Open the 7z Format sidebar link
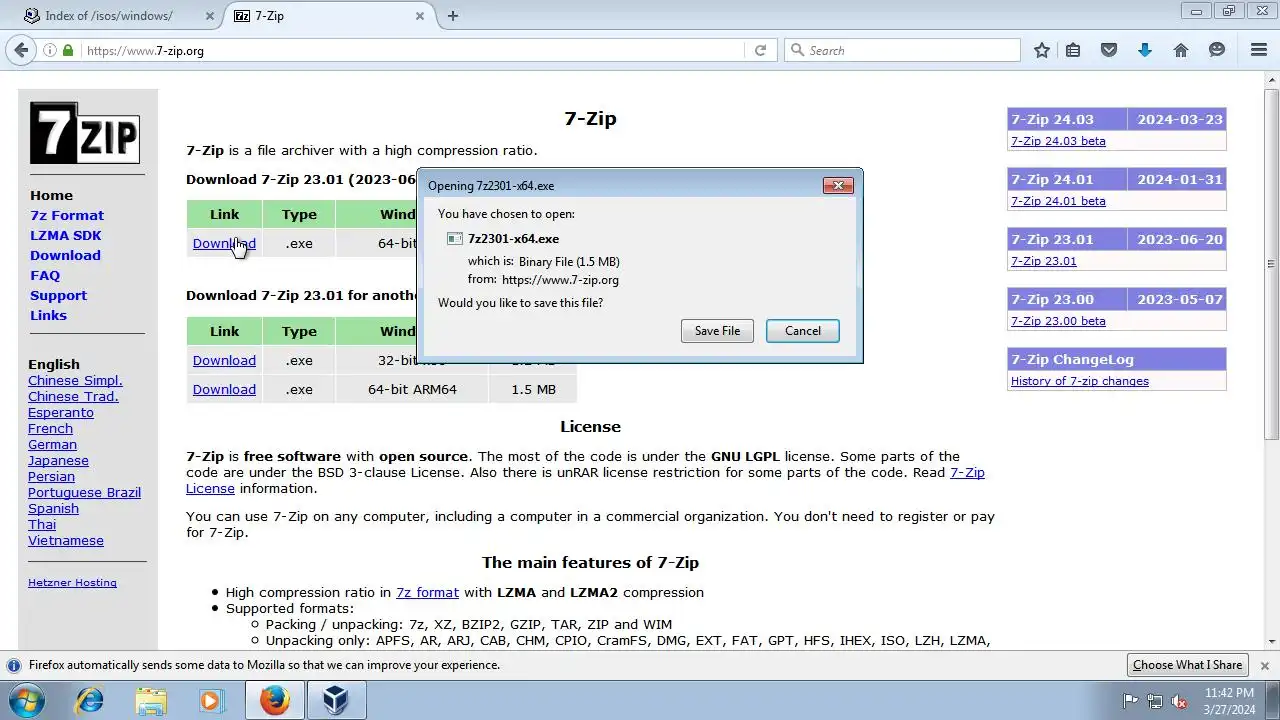The width and height of the screenshot is (1280, 720). (67, 215)
